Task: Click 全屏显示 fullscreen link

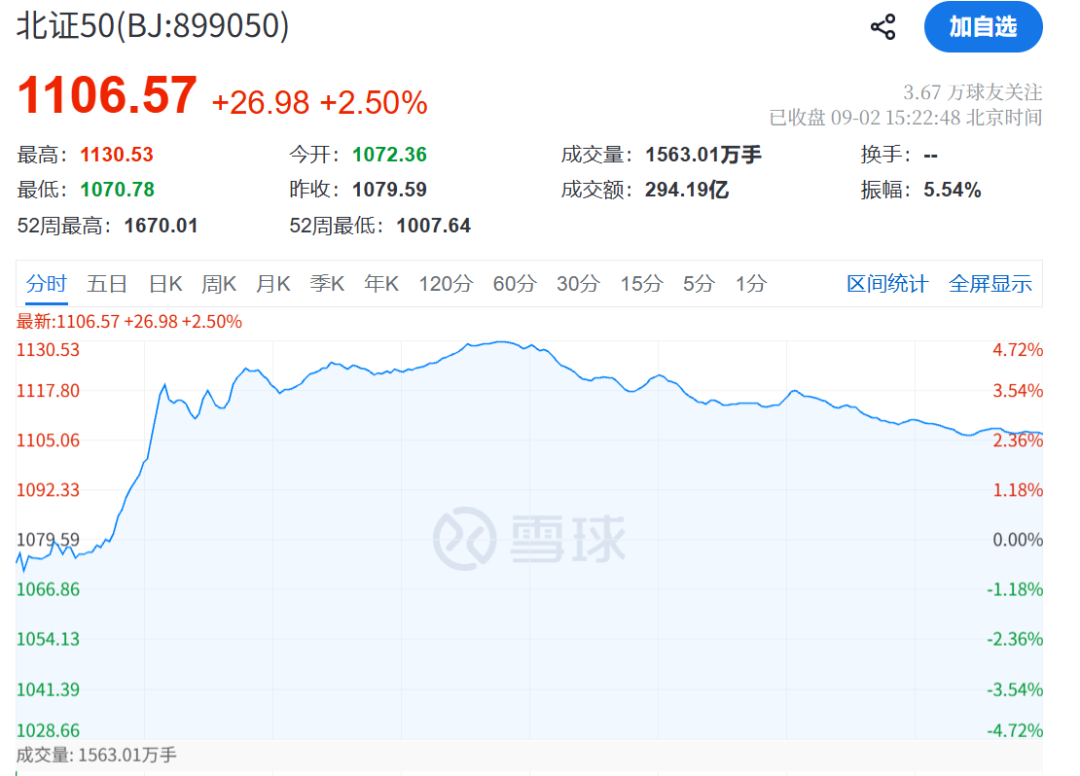Action: coord(990,284)
